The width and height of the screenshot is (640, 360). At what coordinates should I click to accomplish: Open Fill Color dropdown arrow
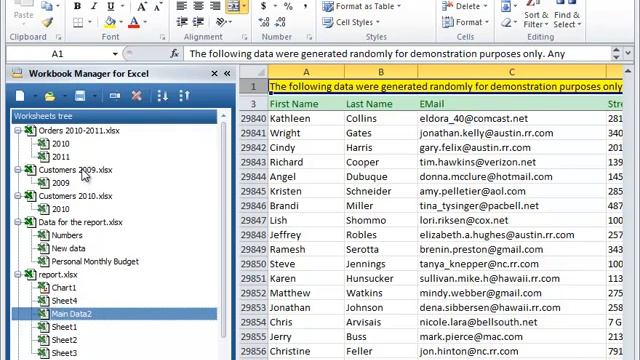pyautogui.click(x=121, y=22)
